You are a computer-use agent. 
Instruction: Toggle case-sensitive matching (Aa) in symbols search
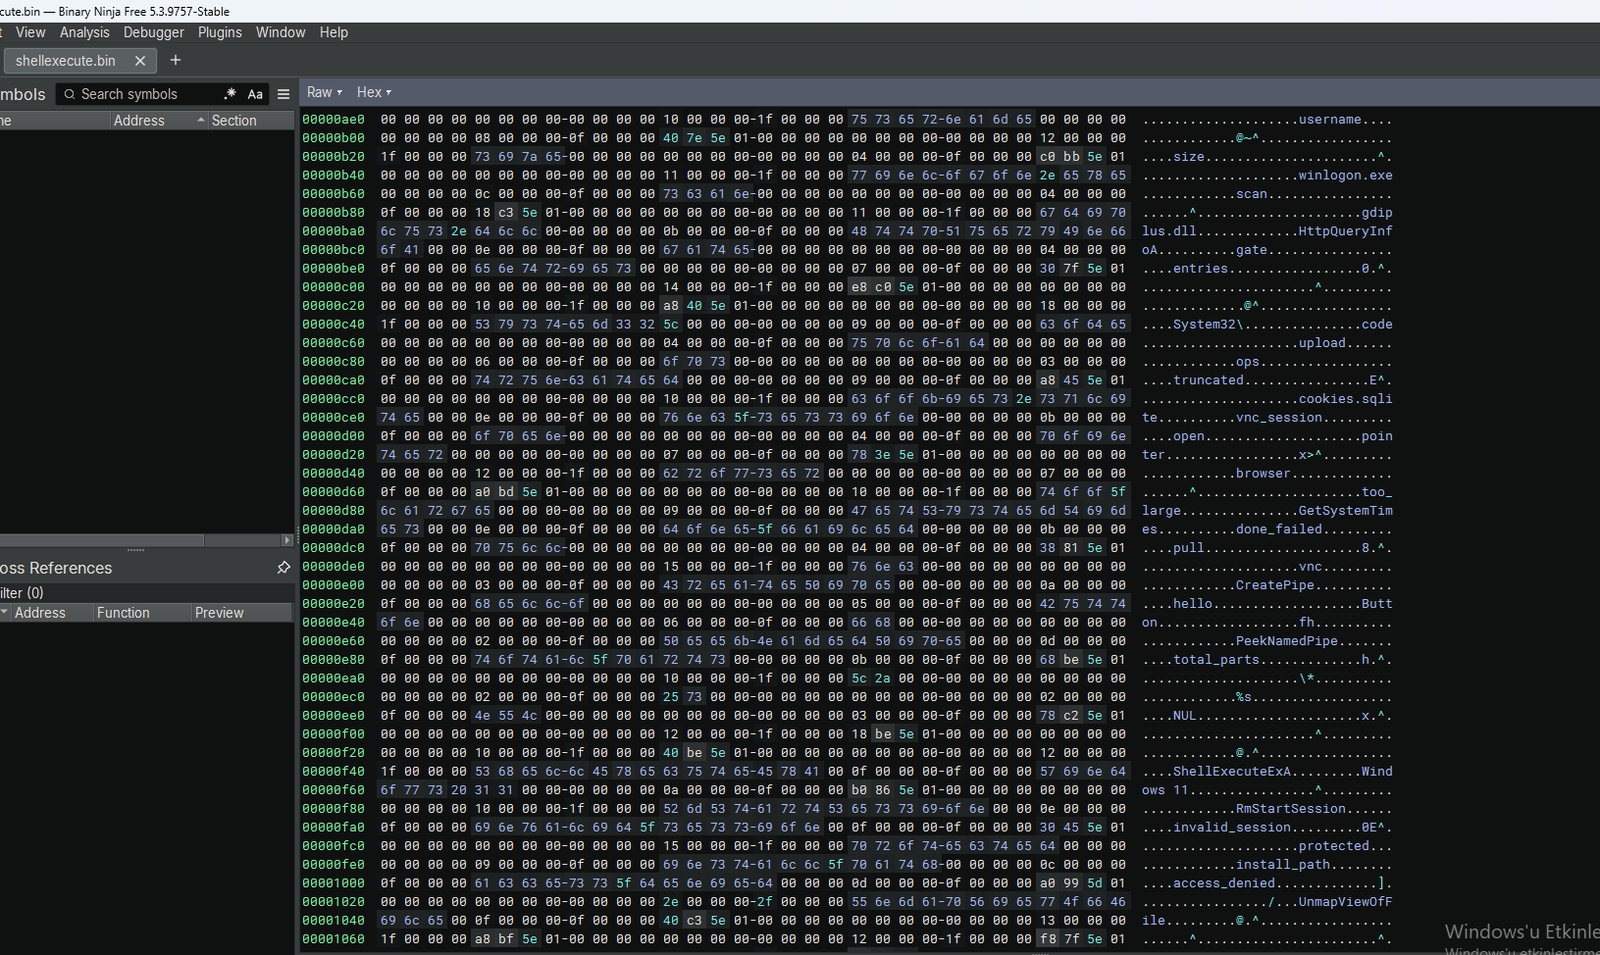(x=255, y=94)
